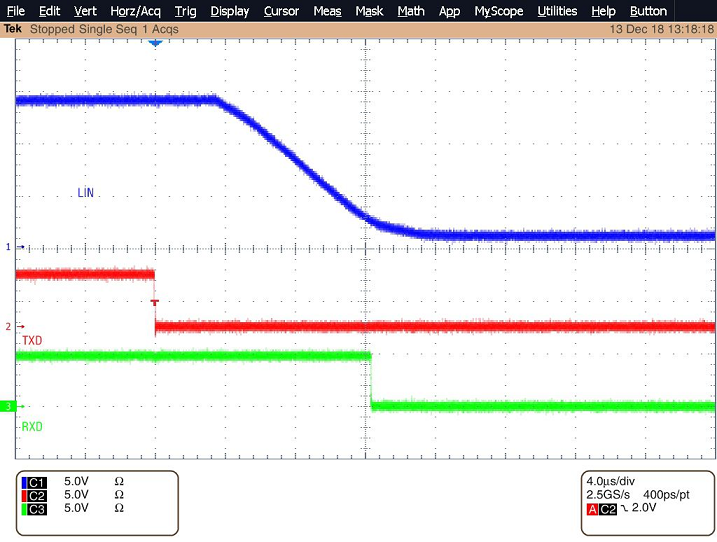717x542 pixels.
Task: Open the File menu
Action: pos(16,11)
